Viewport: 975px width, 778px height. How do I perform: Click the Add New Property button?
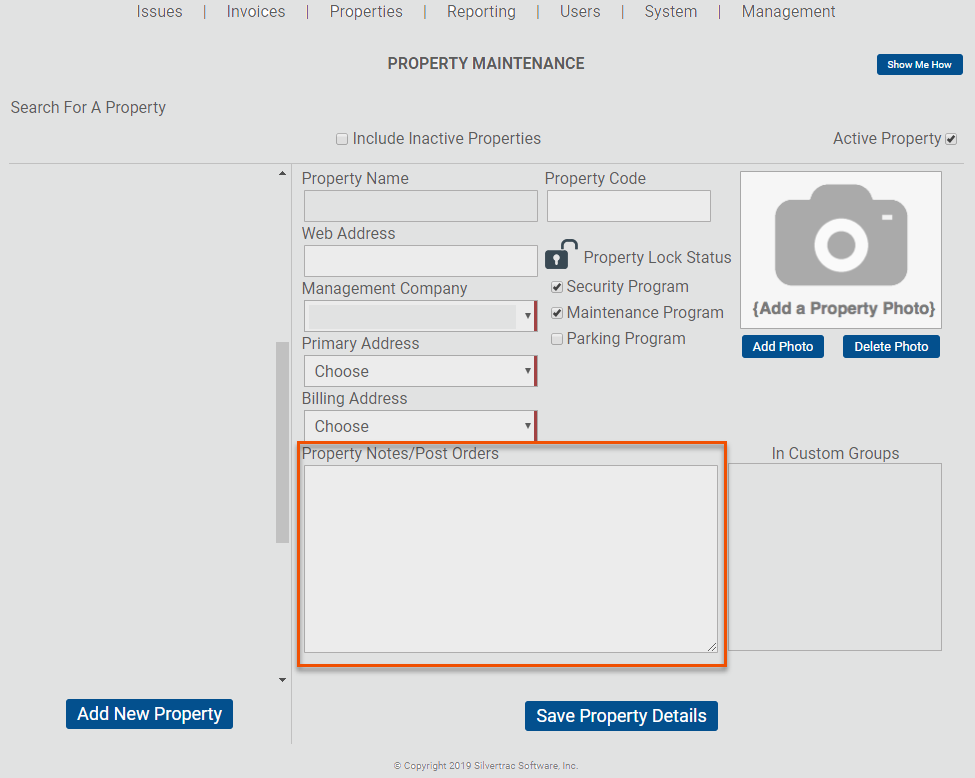pyautogui.click(x=149, y=714)
